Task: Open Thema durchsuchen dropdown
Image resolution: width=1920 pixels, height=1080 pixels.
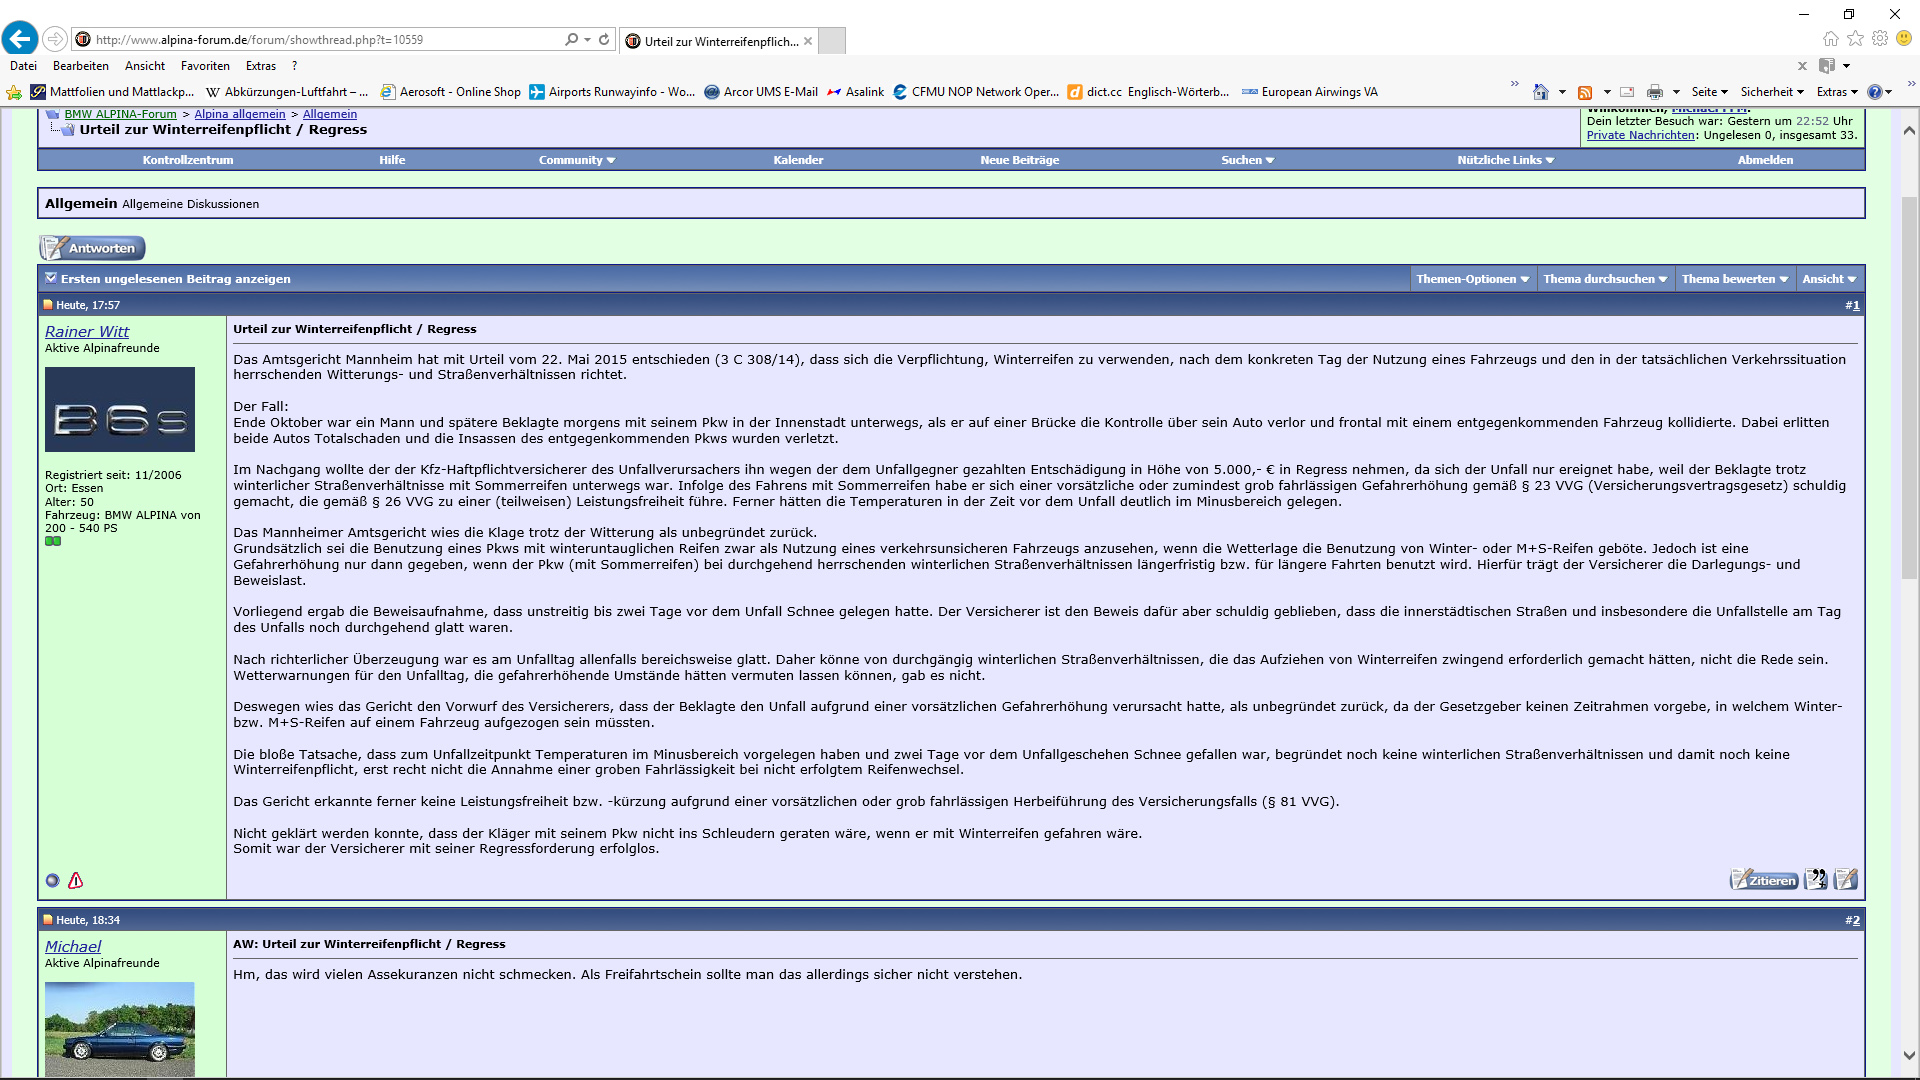Action: point(1605,279)
